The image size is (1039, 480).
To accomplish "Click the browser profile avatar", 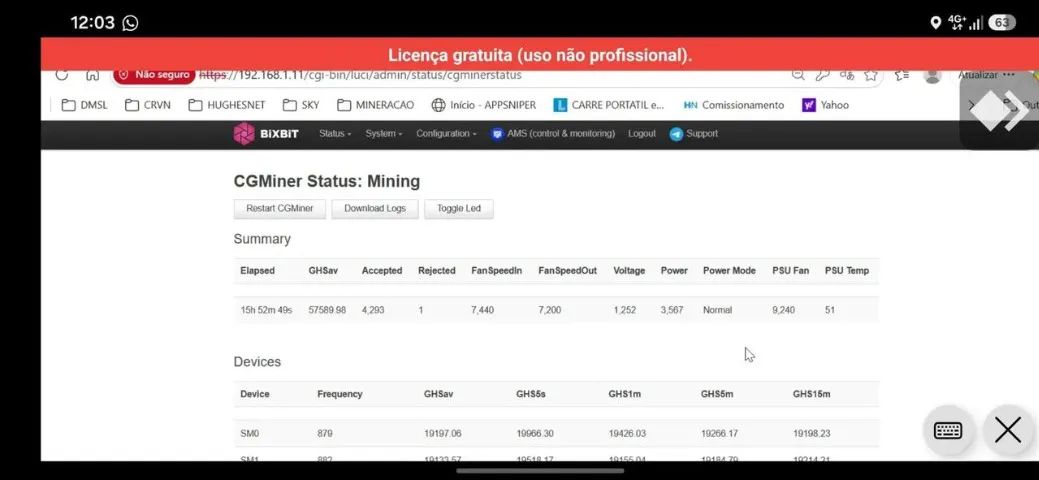I will 932,76.
